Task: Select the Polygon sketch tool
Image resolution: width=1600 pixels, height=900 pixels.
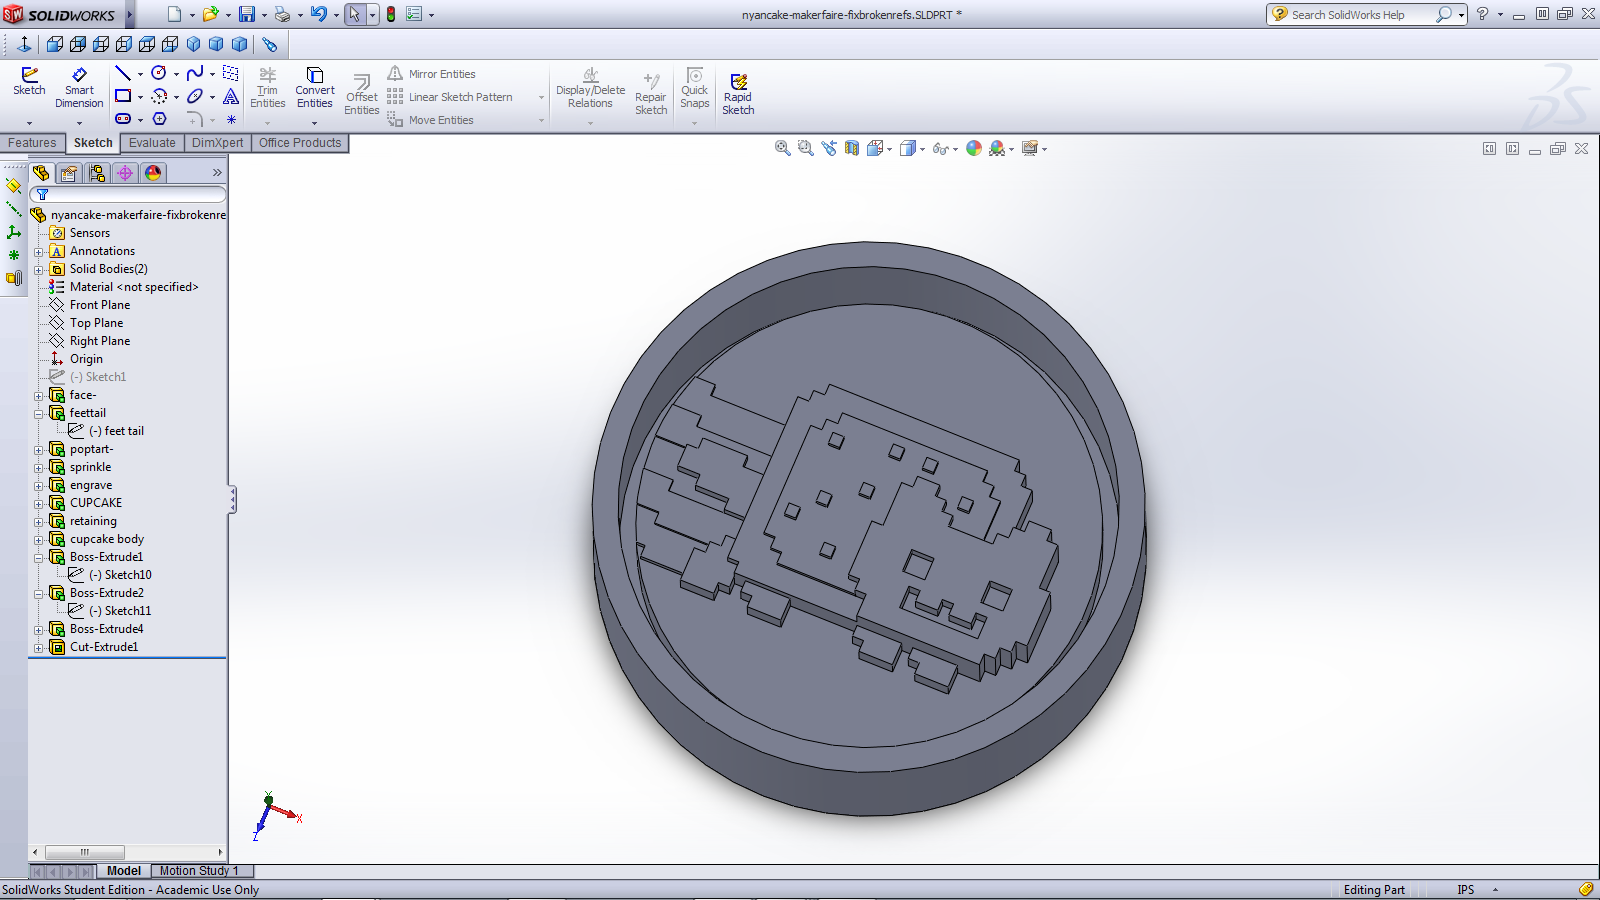Action: [x=159, y=119]
